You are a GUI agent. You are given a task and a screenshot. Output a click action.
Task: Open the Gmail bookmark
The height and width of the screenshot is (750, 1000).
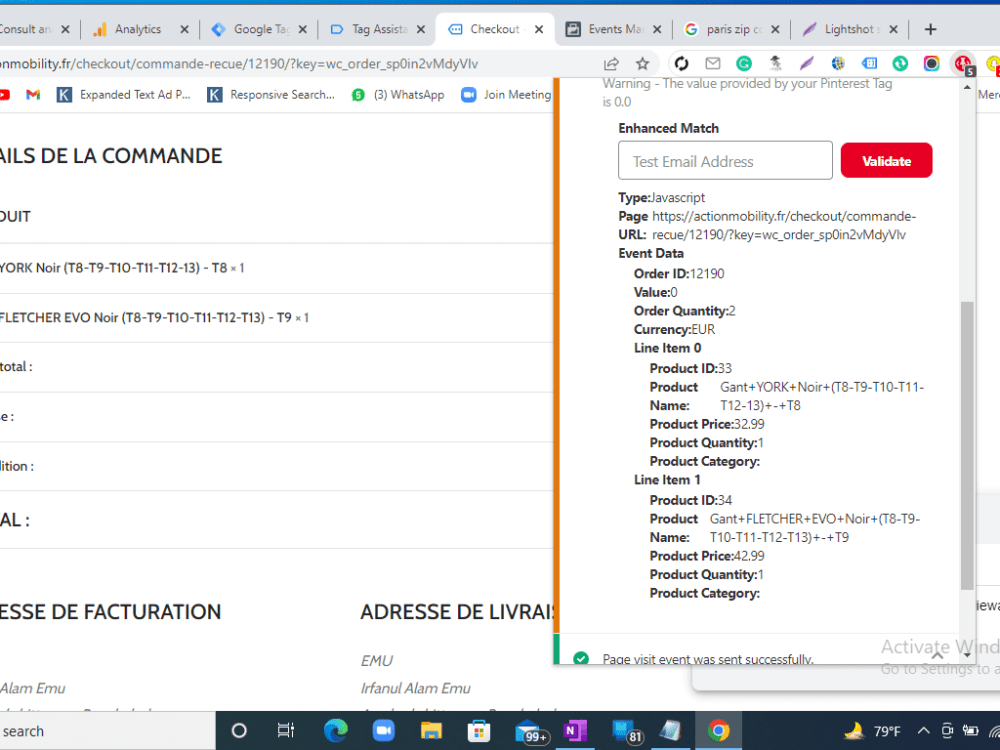click(x=33, y=95)
